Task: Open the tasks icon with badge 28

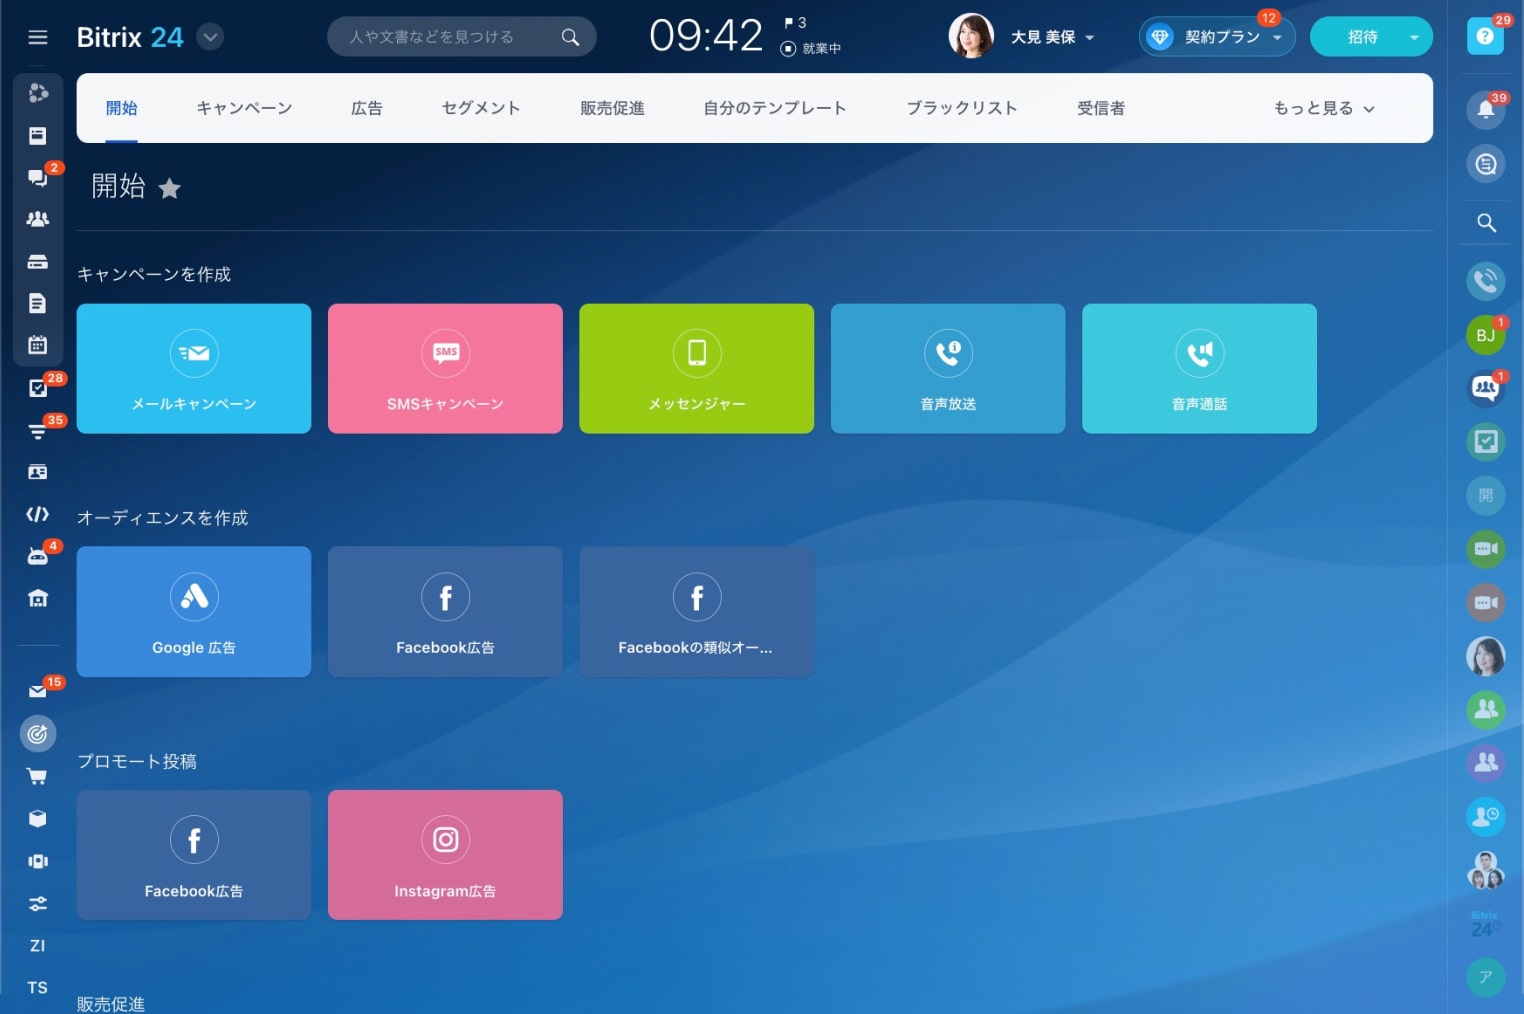Action: tap(38, 388)
